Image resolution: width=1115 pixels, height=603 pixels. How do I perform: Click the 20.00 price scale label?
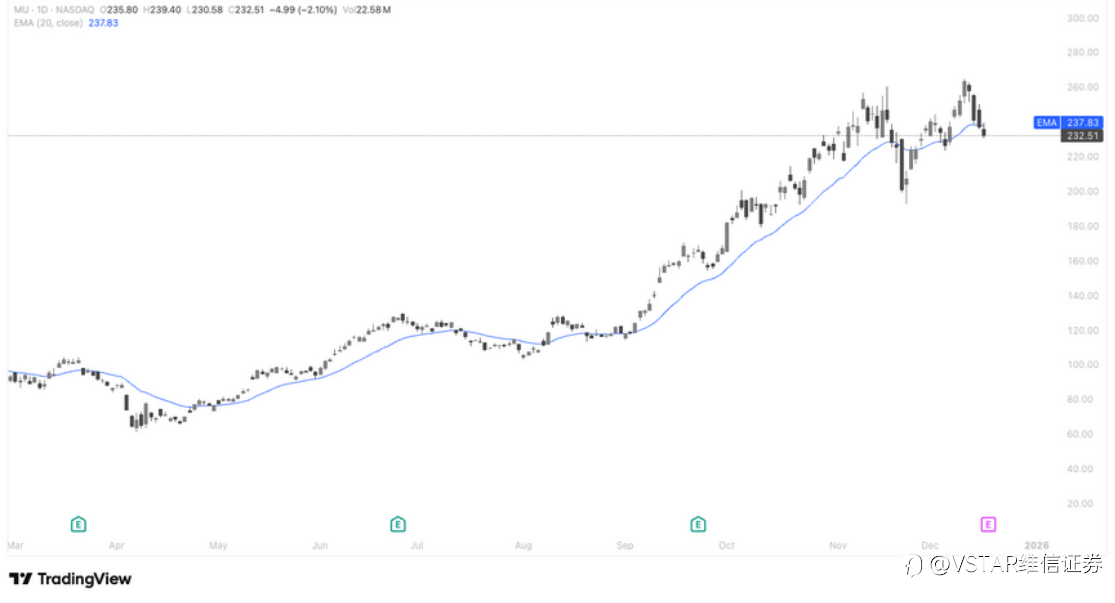tap(1083, 504)
